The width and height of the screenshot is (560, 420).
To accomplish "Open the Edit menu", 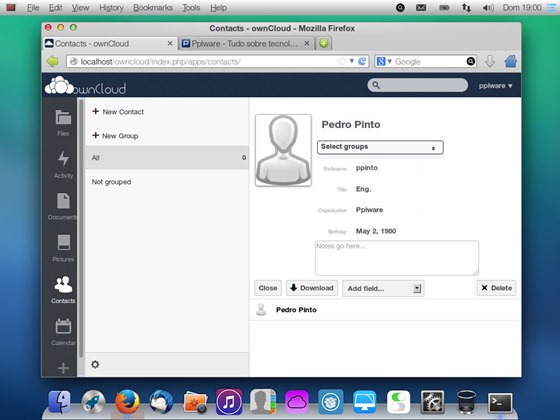I will click(x=55, y=8).
